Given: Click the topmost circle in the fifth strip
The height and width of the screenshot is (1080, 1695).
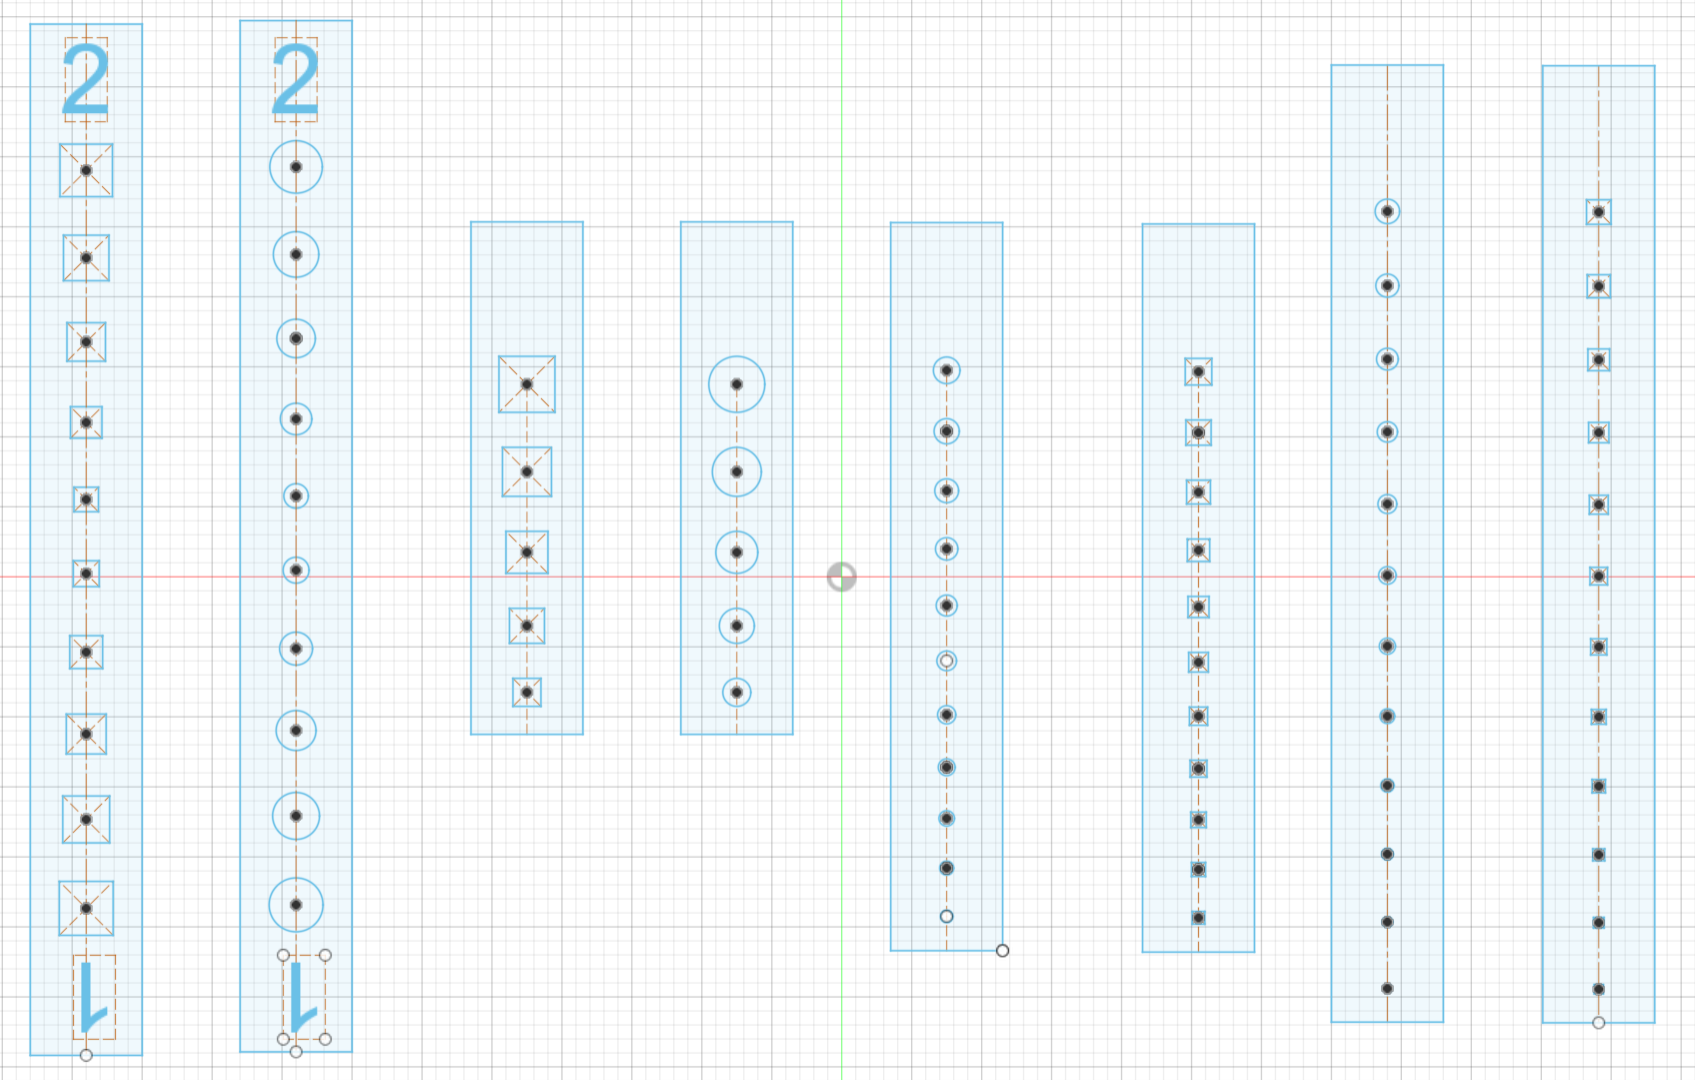Looking at the screenshot, I should pyautogui.click(x=946, y=370).
